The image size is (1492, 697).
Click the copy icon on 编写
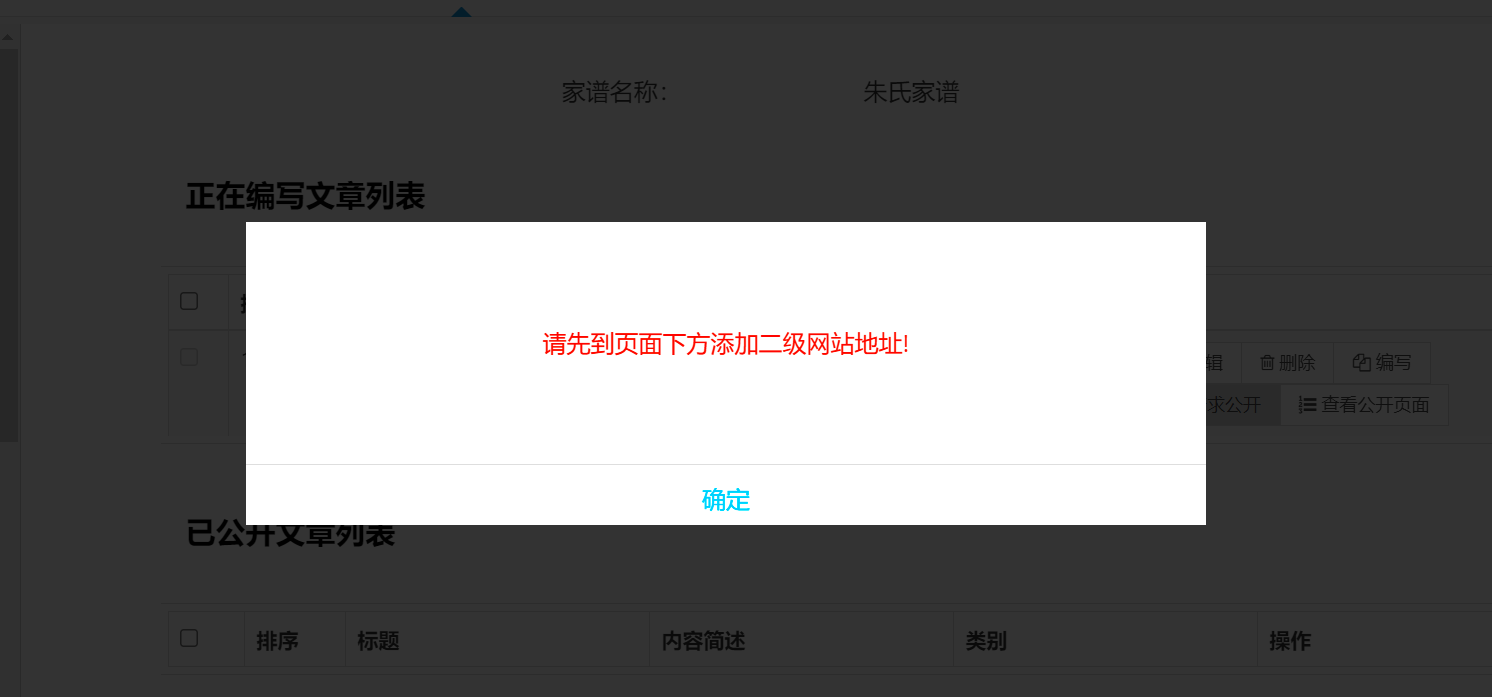click(1361, 363)
